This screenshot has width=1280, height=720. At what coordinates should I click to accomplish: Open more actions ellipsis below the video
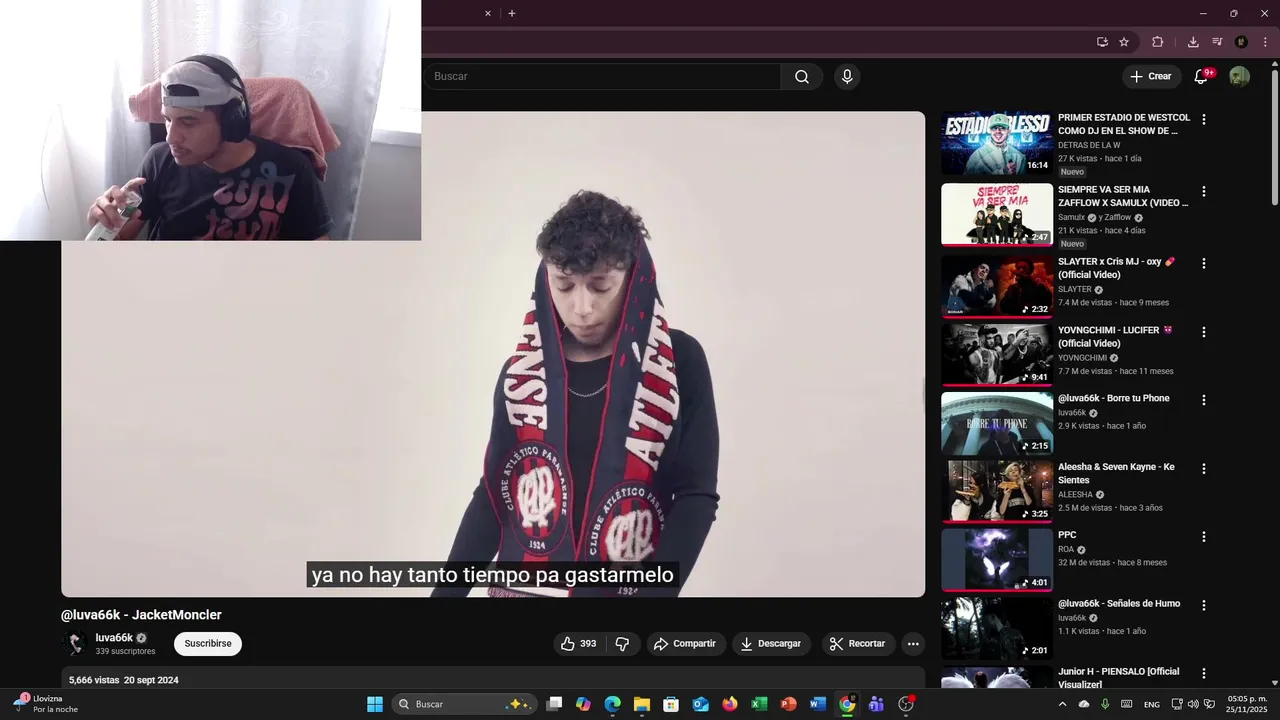[x=913, y=644]
